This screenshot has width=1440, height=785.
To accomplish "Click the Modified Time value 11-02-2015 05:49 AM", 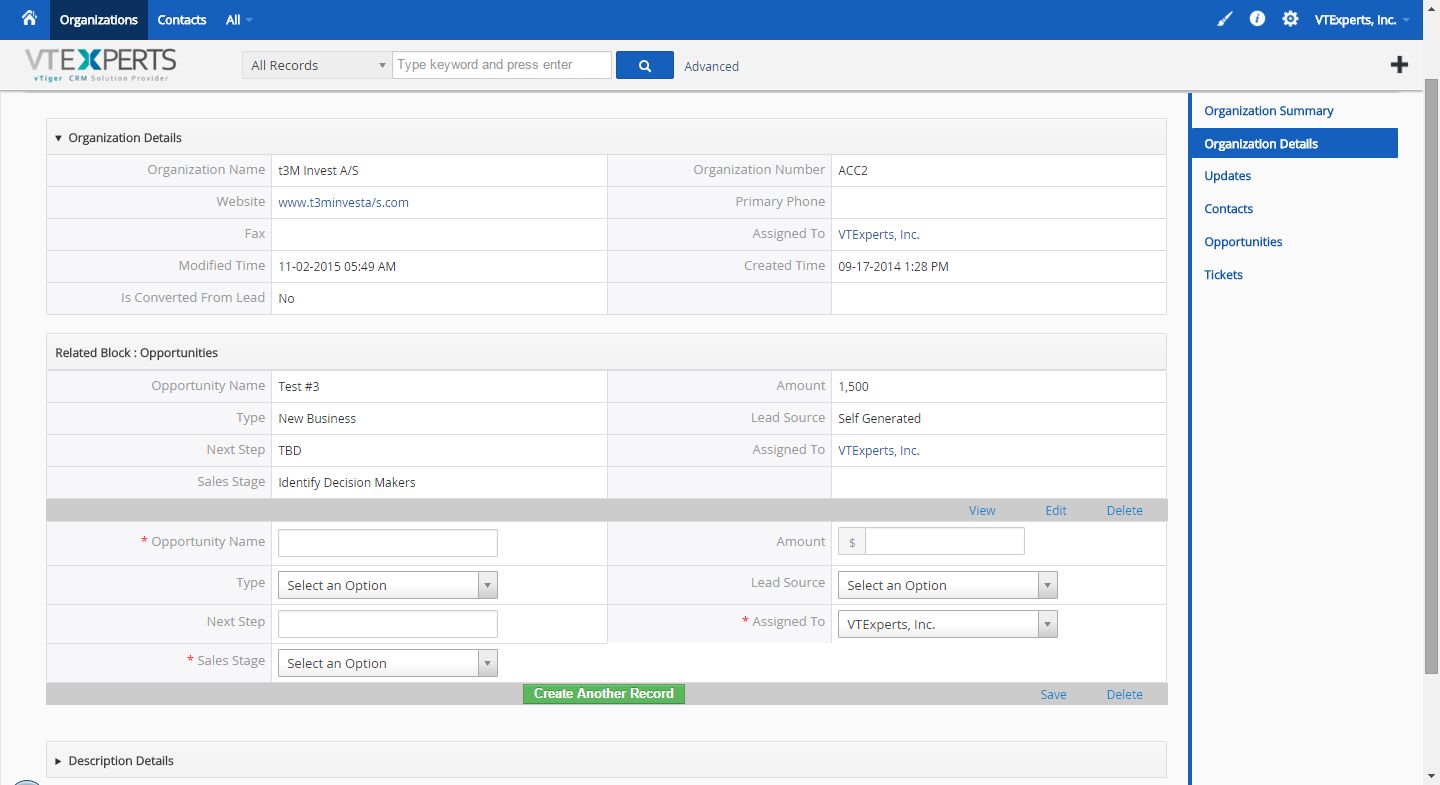I will [337, 266].
